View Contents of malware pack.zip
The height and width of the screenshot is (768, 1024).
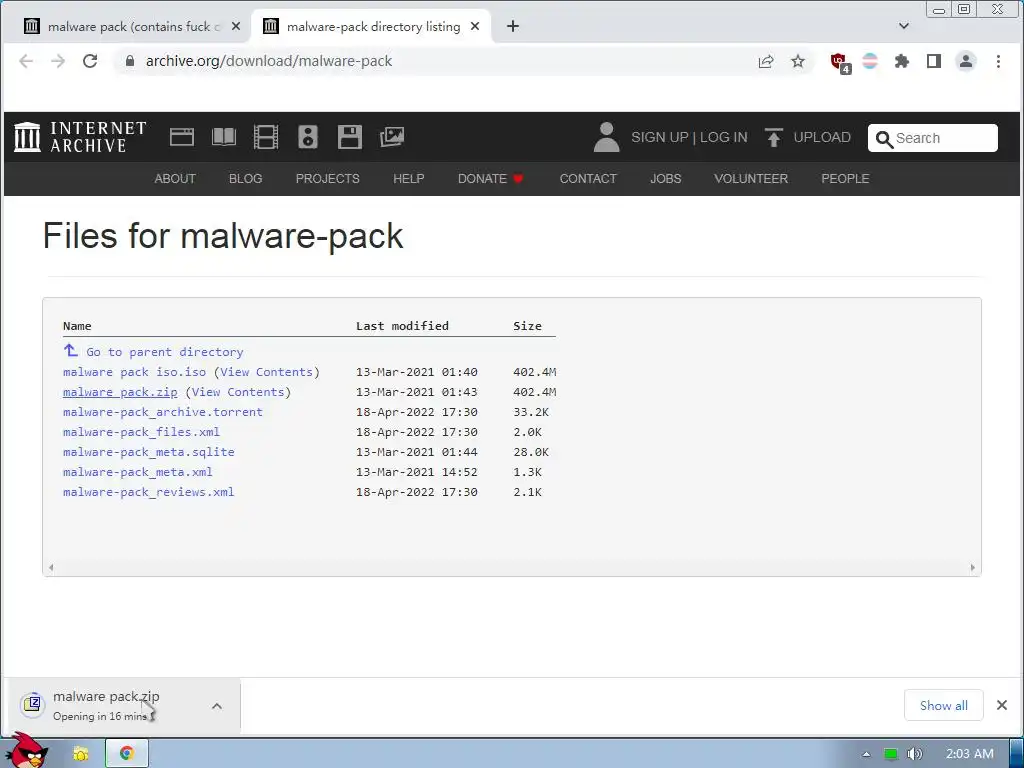pyautogui.click(x=238, y=392)
